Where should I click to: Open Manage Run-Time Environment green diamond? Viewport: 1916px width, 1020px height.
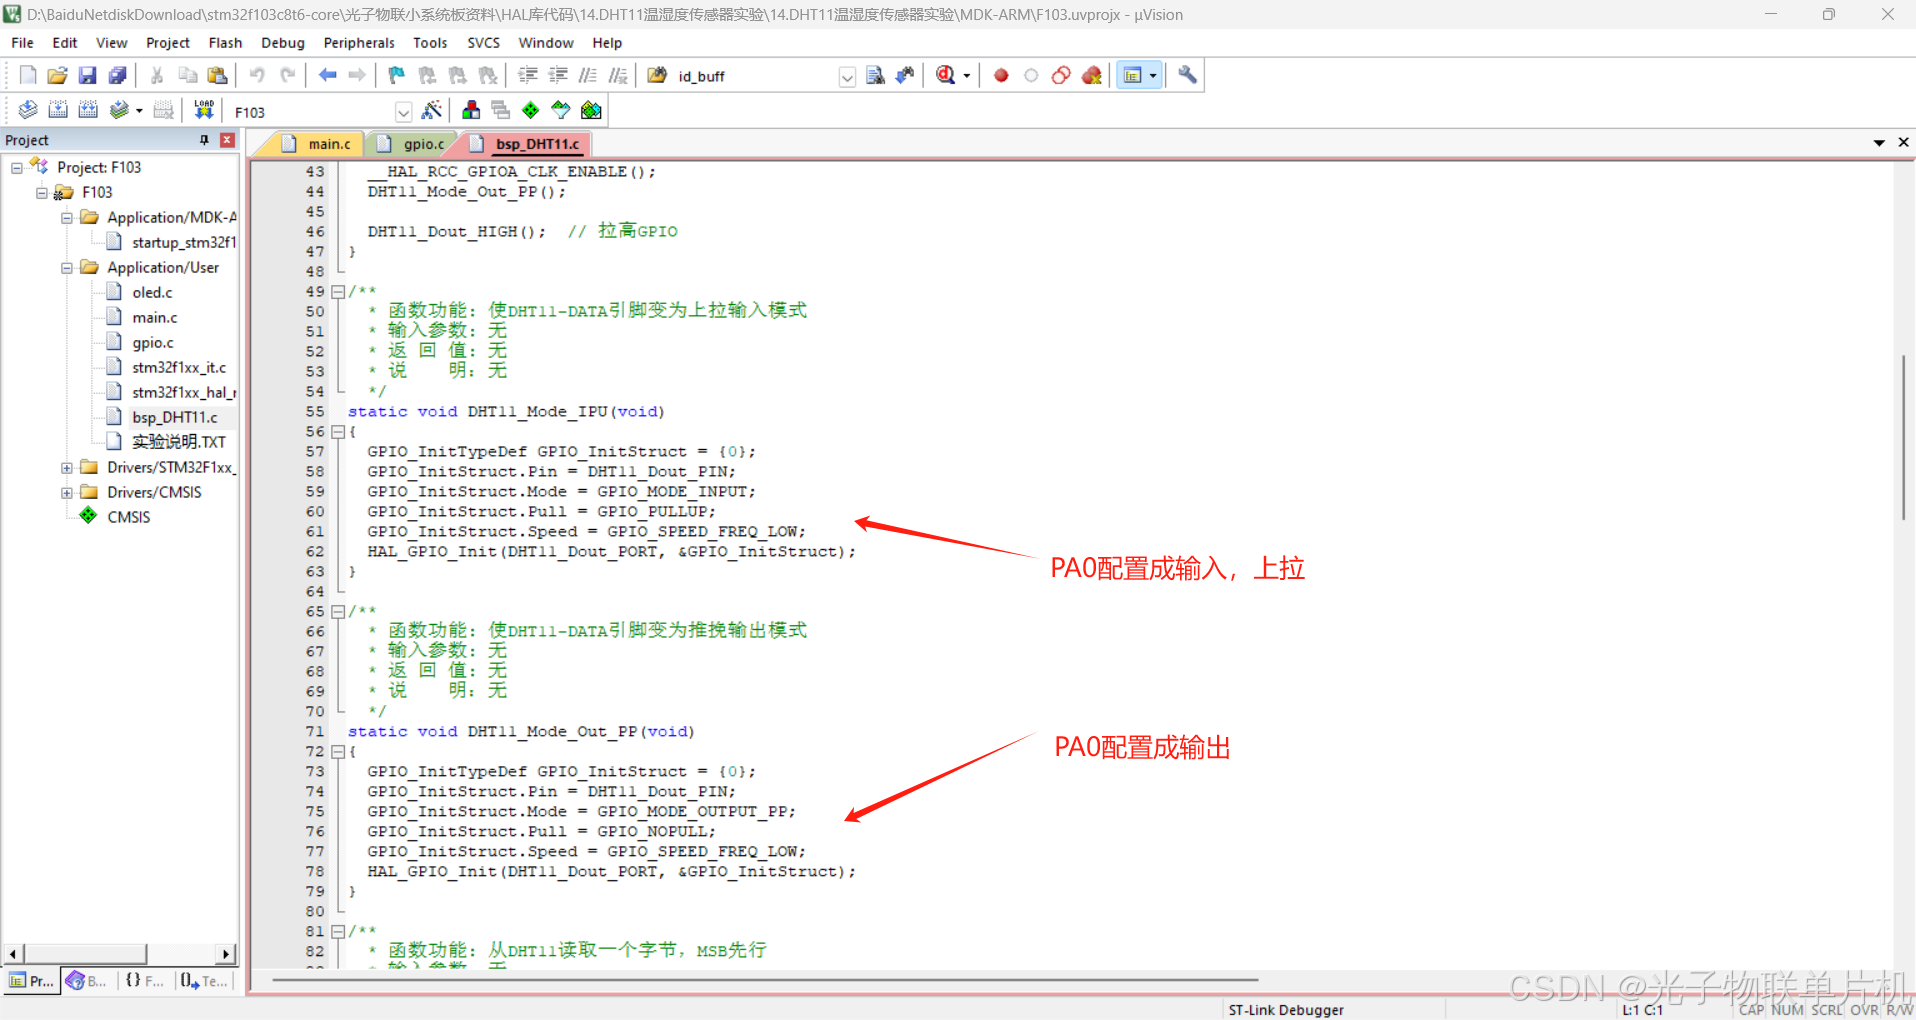[x=531, y=110]
